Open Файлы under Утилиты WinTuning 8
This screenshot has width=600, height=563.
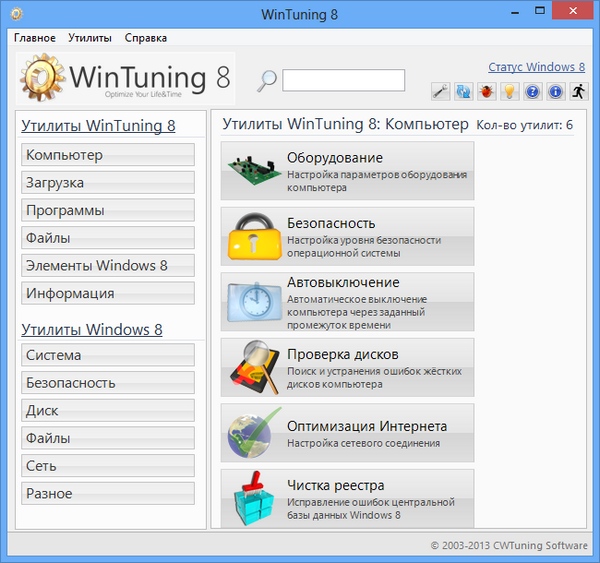click(108, 238)
